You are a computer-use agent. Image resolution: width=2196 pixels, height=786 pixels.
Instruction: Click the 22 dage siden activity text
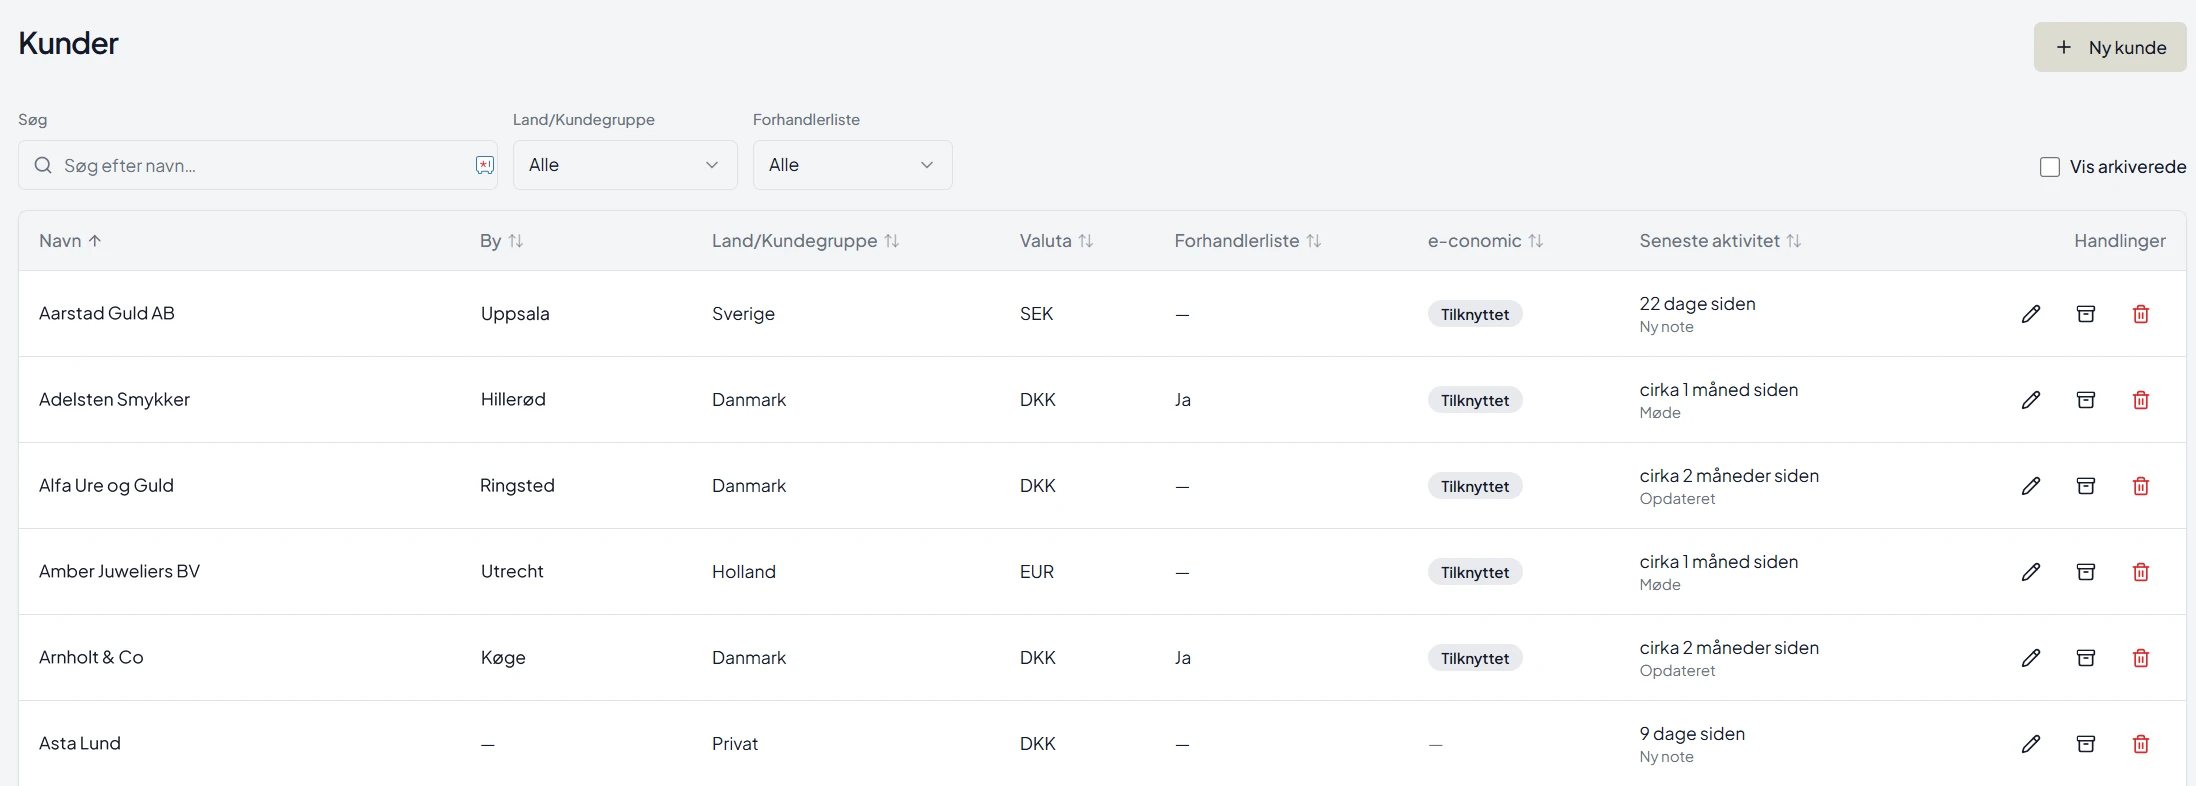click(x=1697, y=304)
